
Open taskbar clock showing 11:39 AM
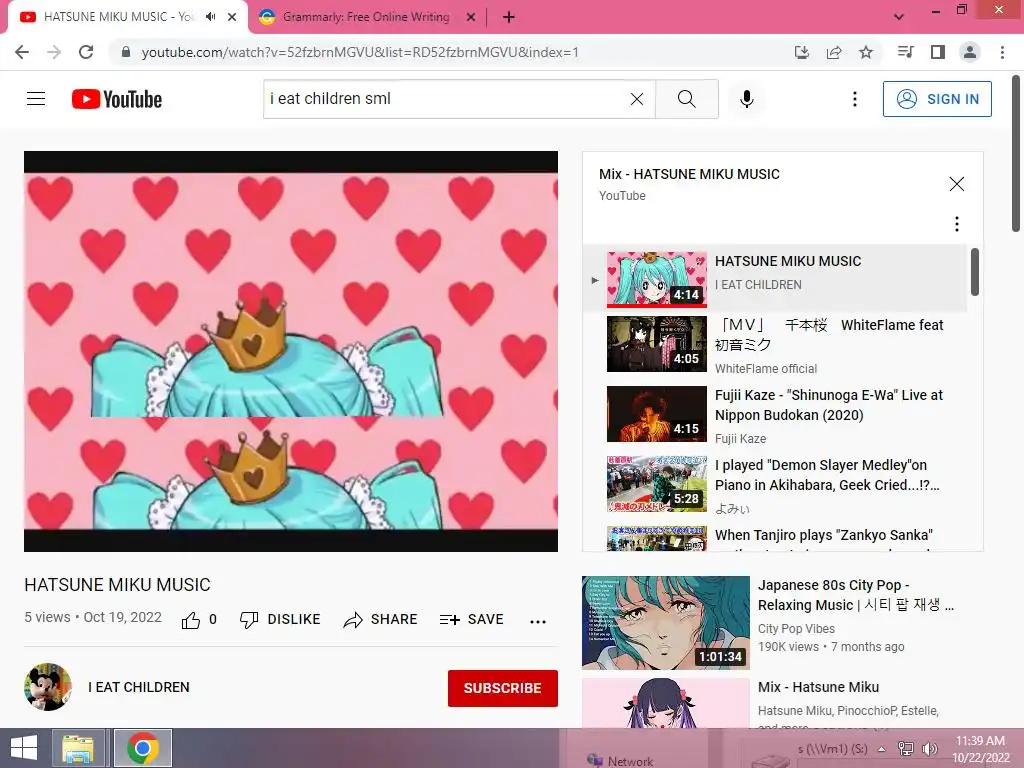click(980, 749)
